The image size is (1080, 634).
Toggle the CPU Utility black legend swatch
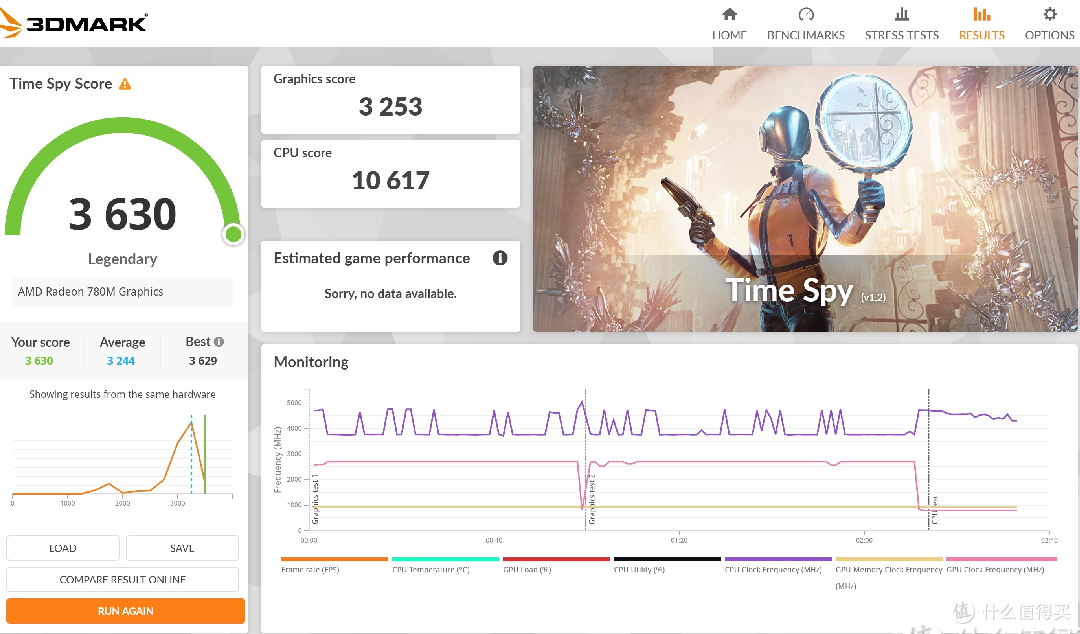[x=667, y=559]
